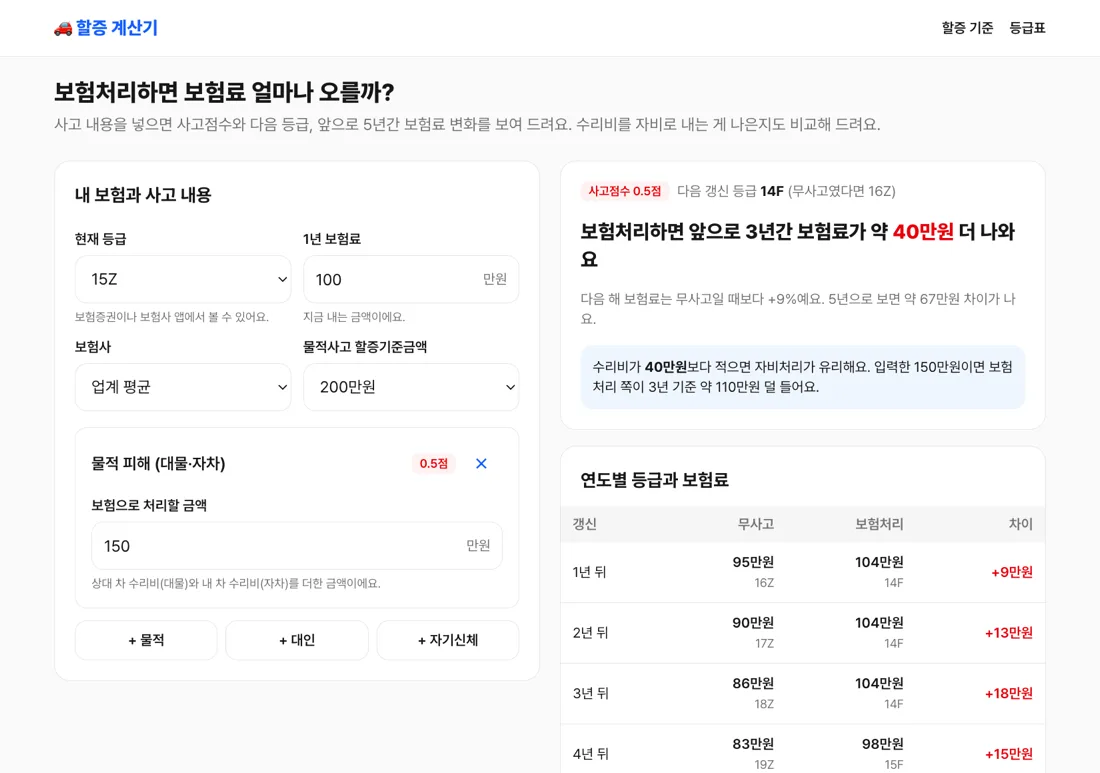Open the 보험사 dropdown showing 업계 평균
This screenshot has height=773, width=1100.
[x=183, y=386]
